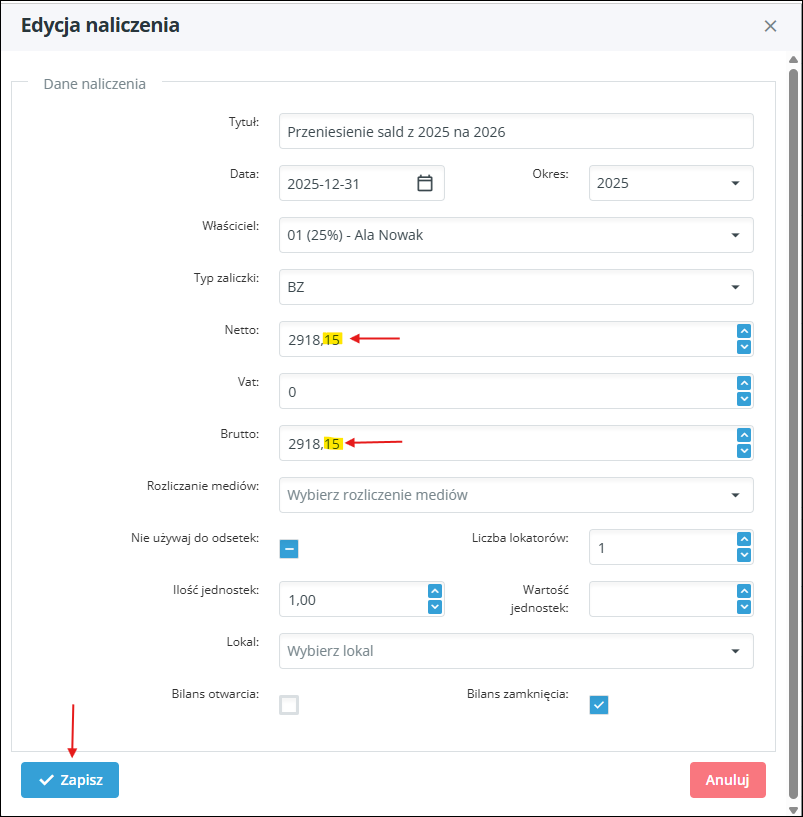Click into the Tytuł text field

coord(515,131)
